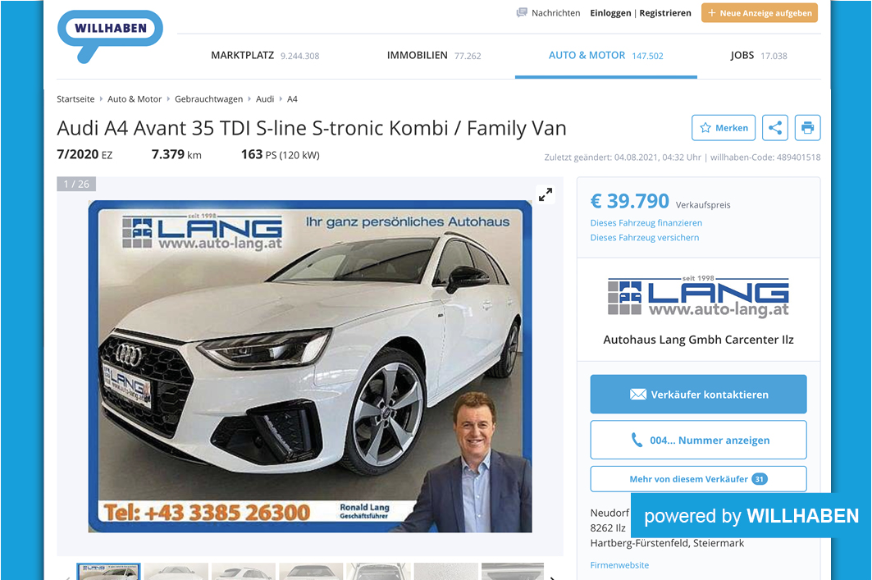Open the Firmenwebsite link
The width and height of the screenshot is (872, 580).
pyautogui.click(x=620, y=565)
